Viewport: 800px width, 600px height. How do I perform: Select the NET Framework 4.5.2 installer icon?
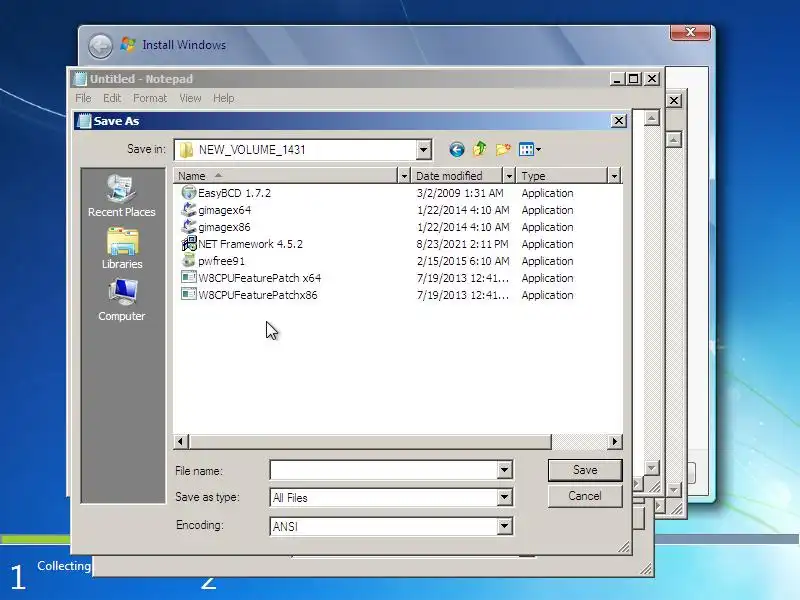pyautogui.click(x=189, y=244)
